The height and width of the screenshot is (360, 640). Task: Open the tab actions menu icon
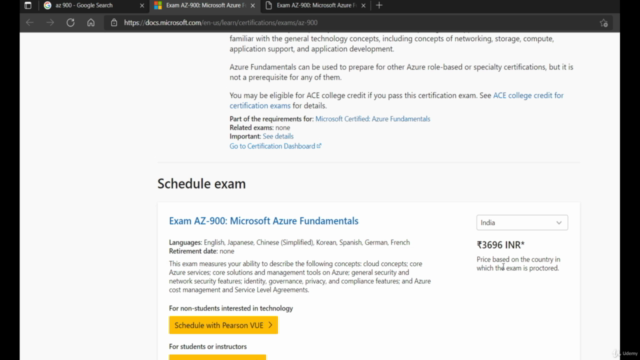pyautogui.click(x=28, y=5)
